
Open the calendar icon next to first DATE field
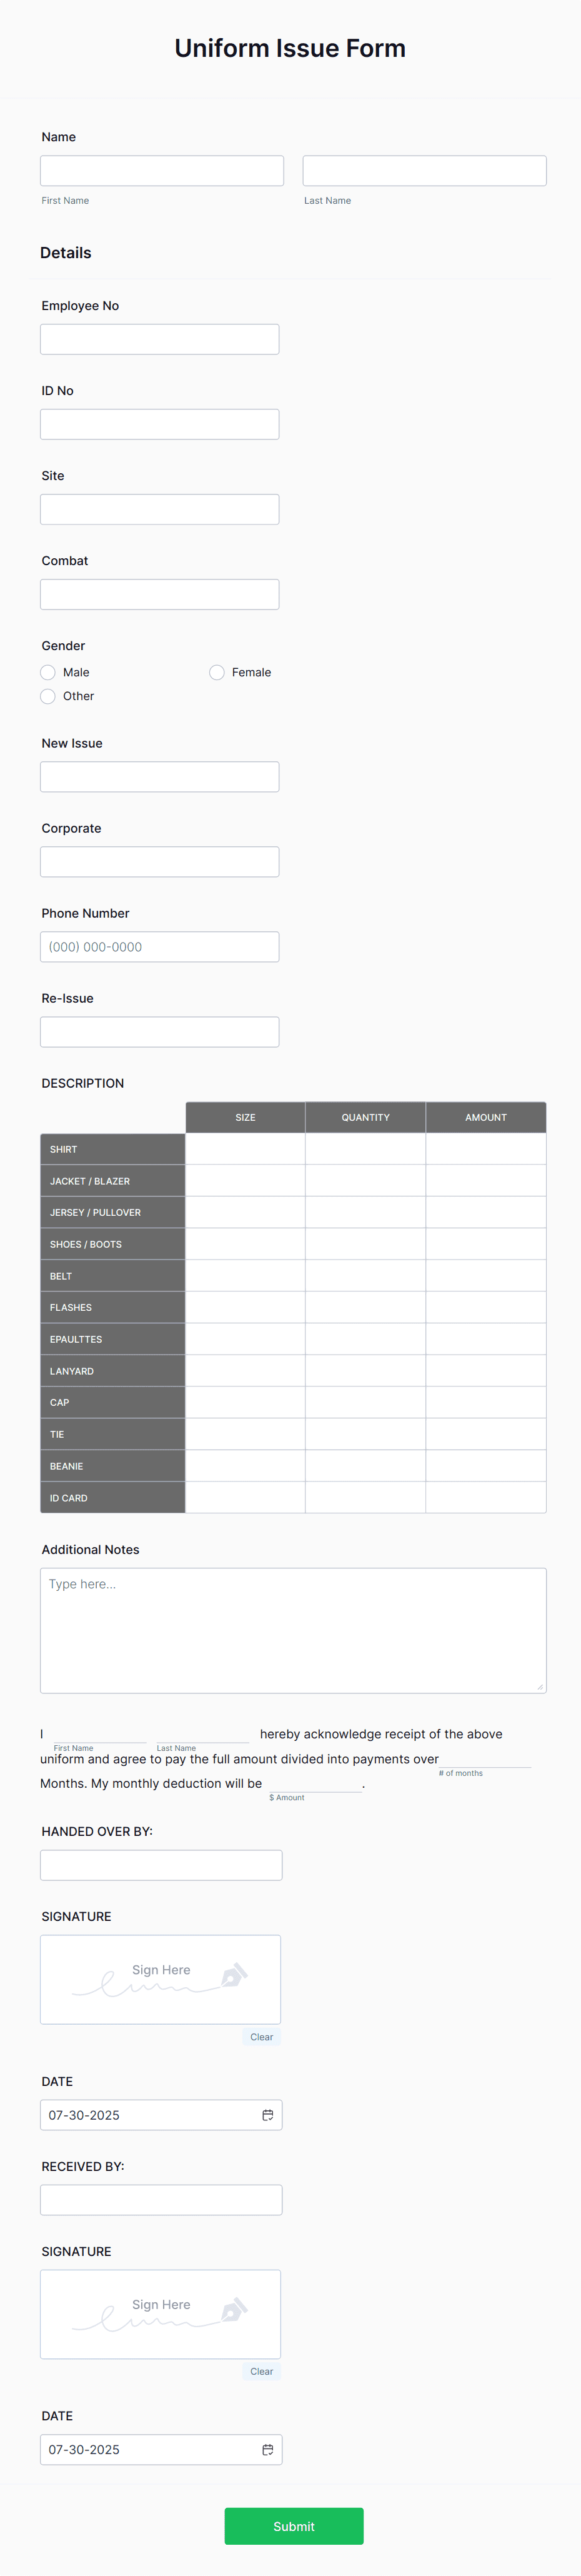268,2115
